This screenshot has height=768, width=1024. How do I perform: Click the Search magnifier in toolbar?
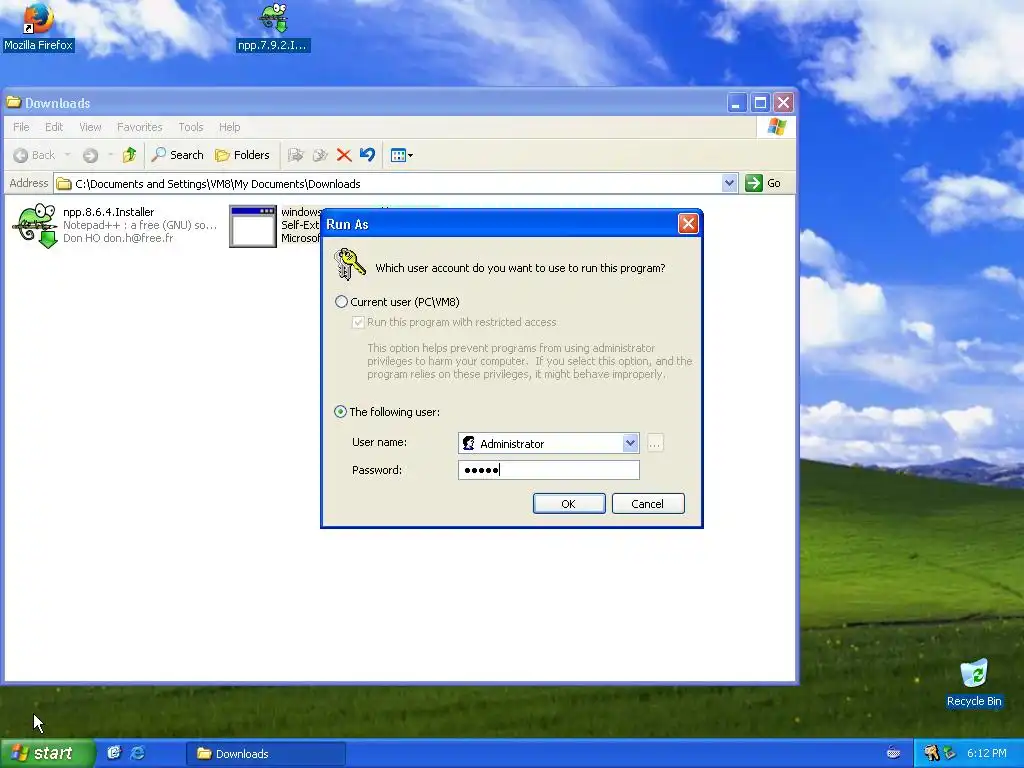coord(178,155)
